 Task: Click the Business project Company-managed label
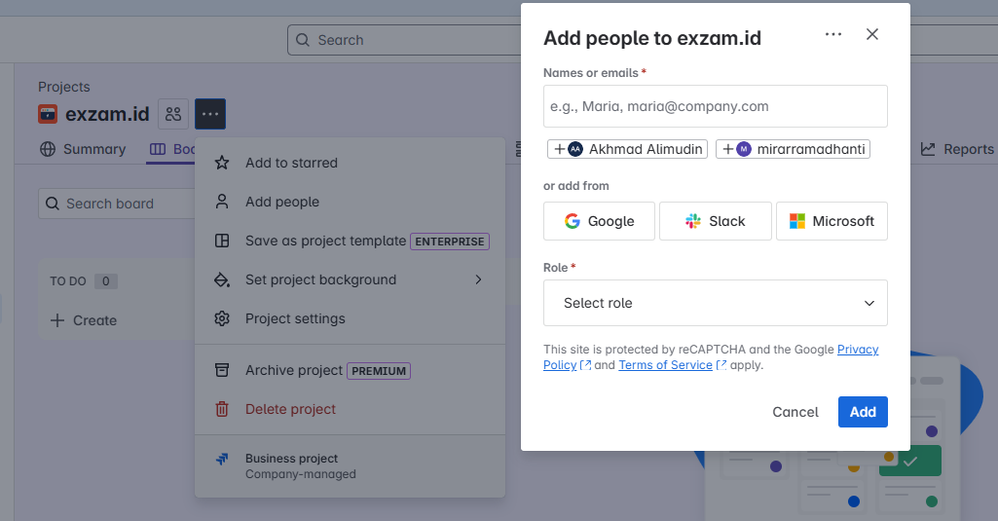pos(300,466)
